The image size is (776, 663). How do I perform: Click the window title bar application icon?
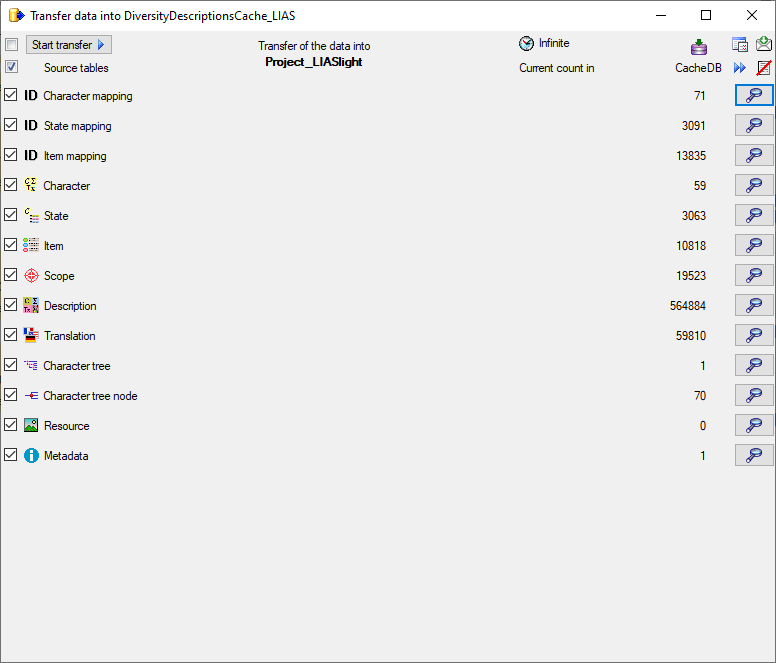click(x=17, y=15)
